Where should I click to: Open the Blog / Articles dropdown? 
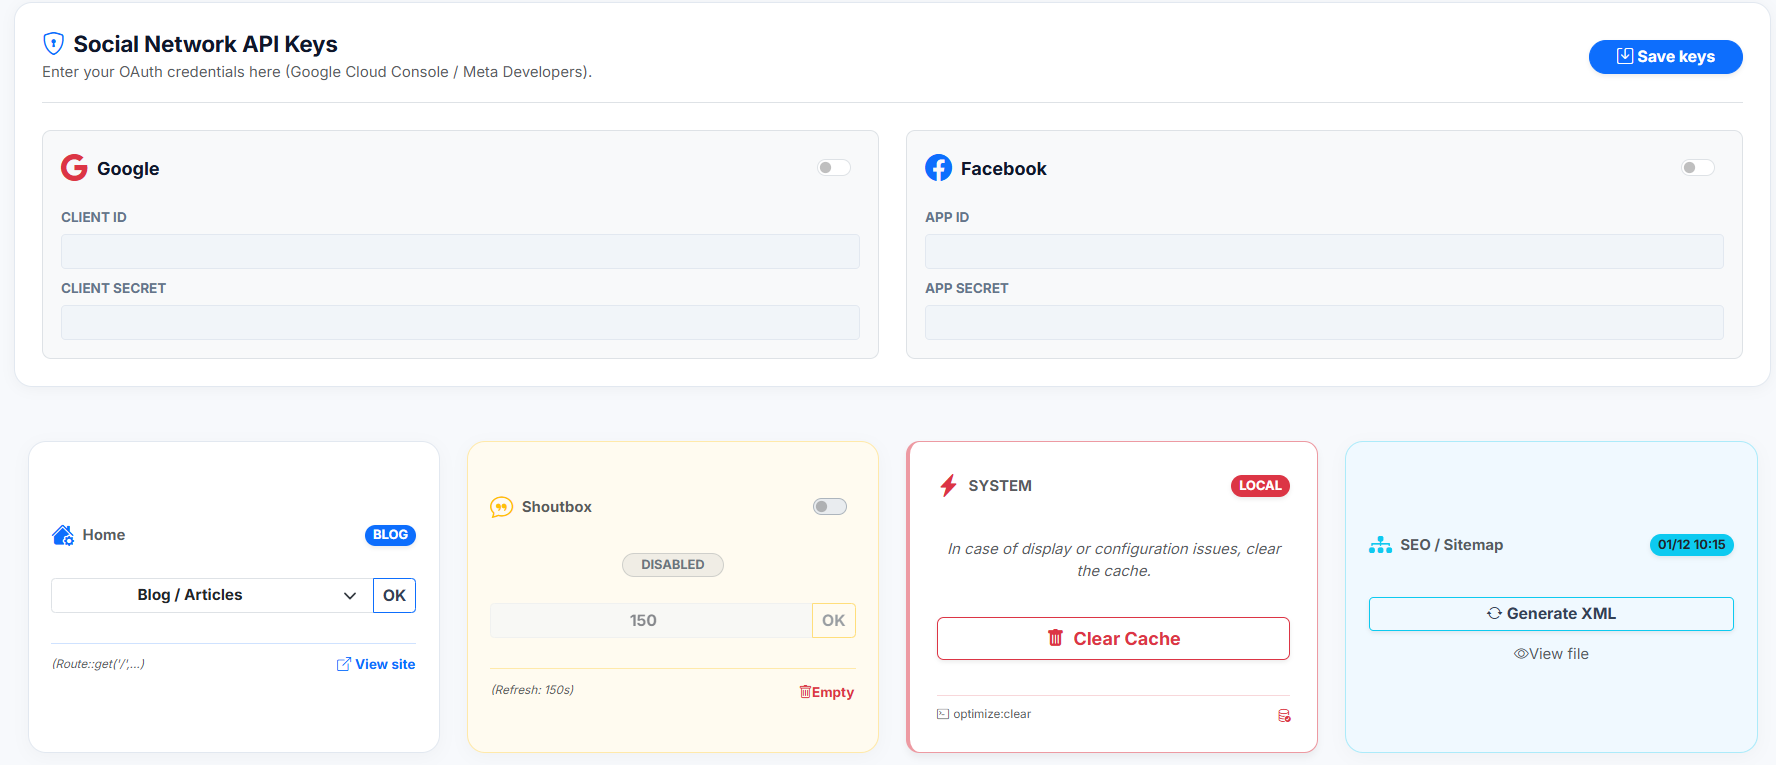pyautogui.click(x=212, y=595)
